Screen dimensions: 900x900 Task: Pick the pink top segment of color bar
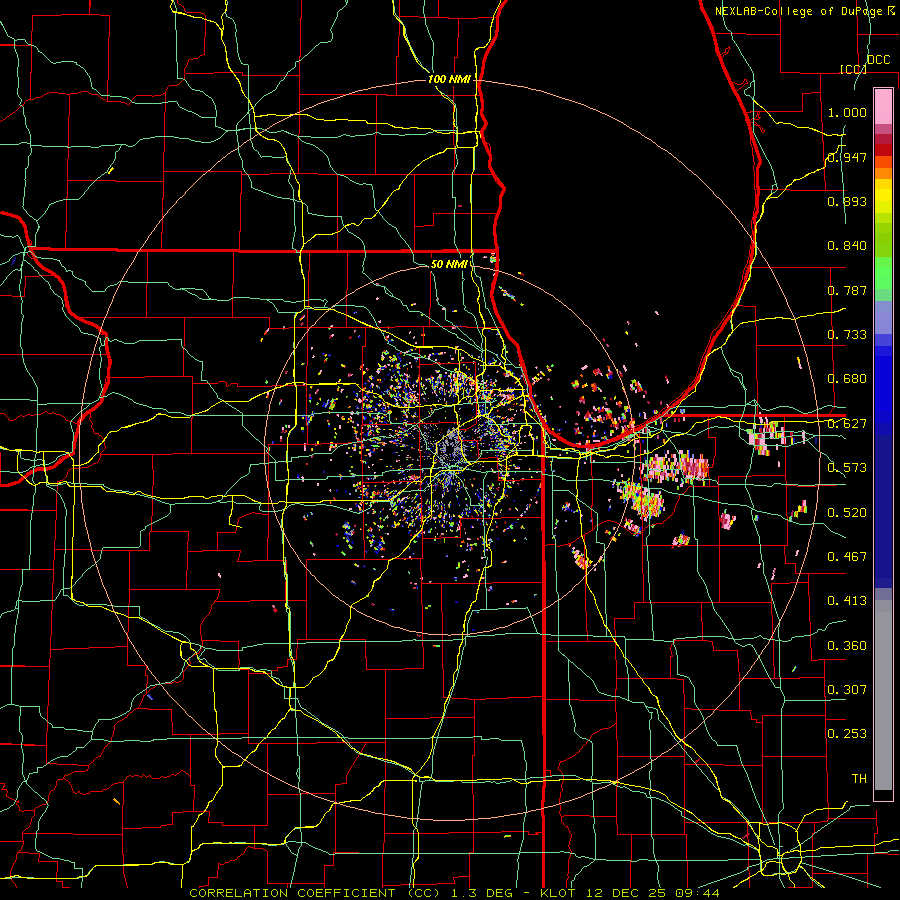tap(883, 106)
